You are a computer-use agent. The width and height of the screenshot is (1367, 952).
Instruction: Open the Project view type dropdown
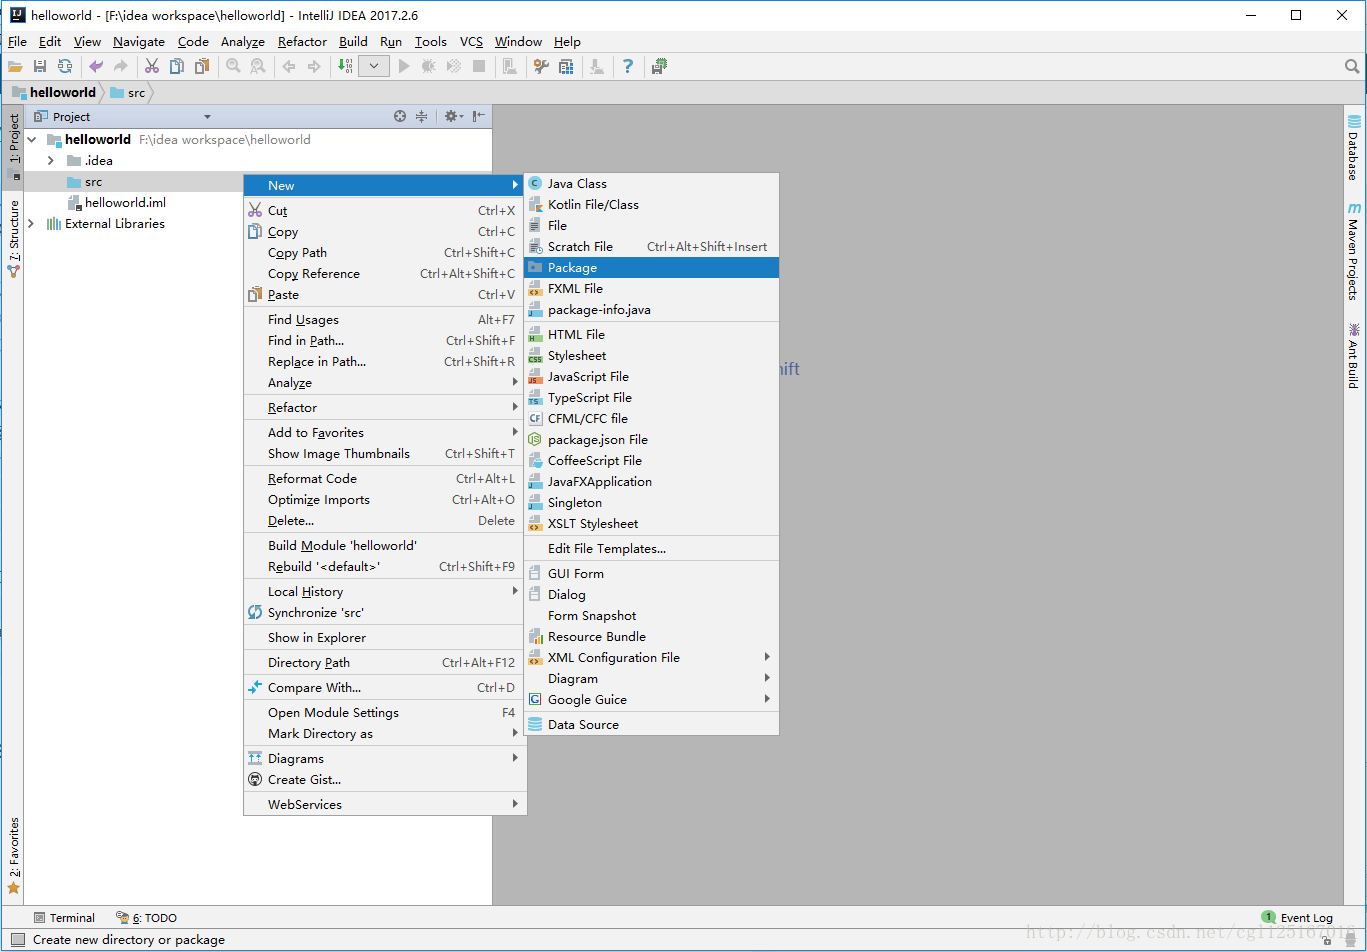point(207,117)
